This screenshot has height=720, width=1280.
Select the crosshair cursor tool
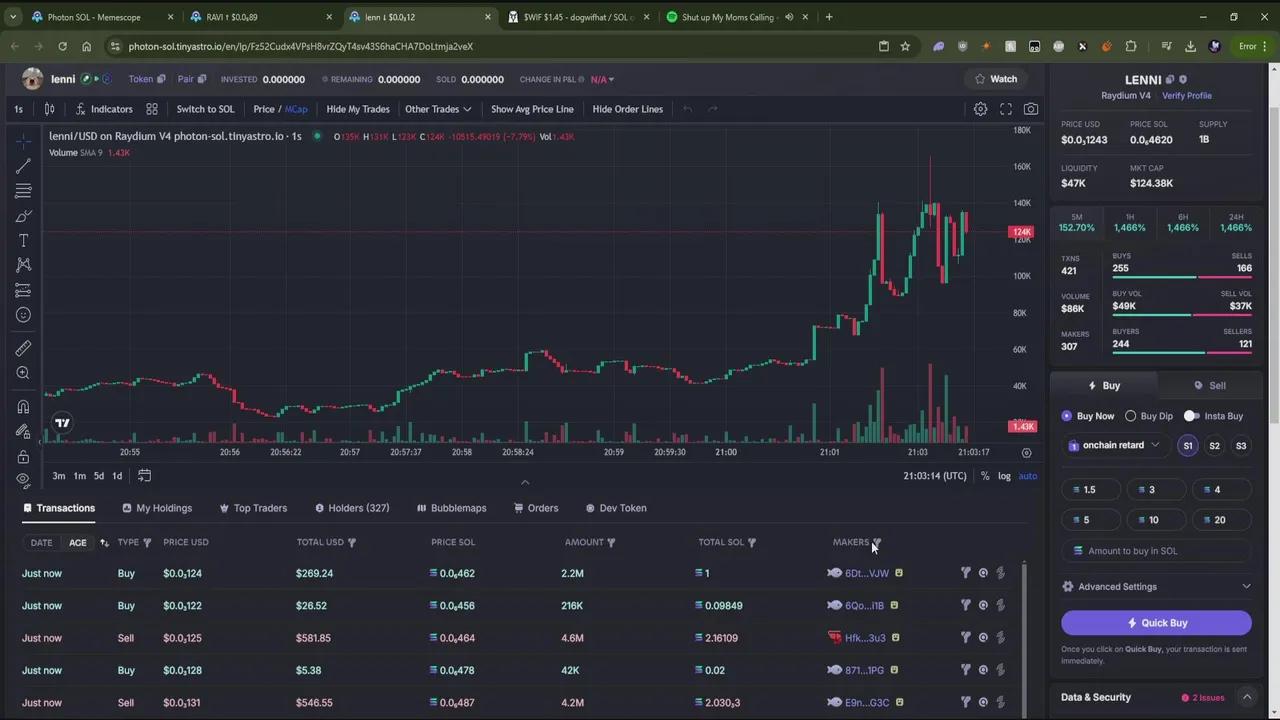click(x=23, y=140)
